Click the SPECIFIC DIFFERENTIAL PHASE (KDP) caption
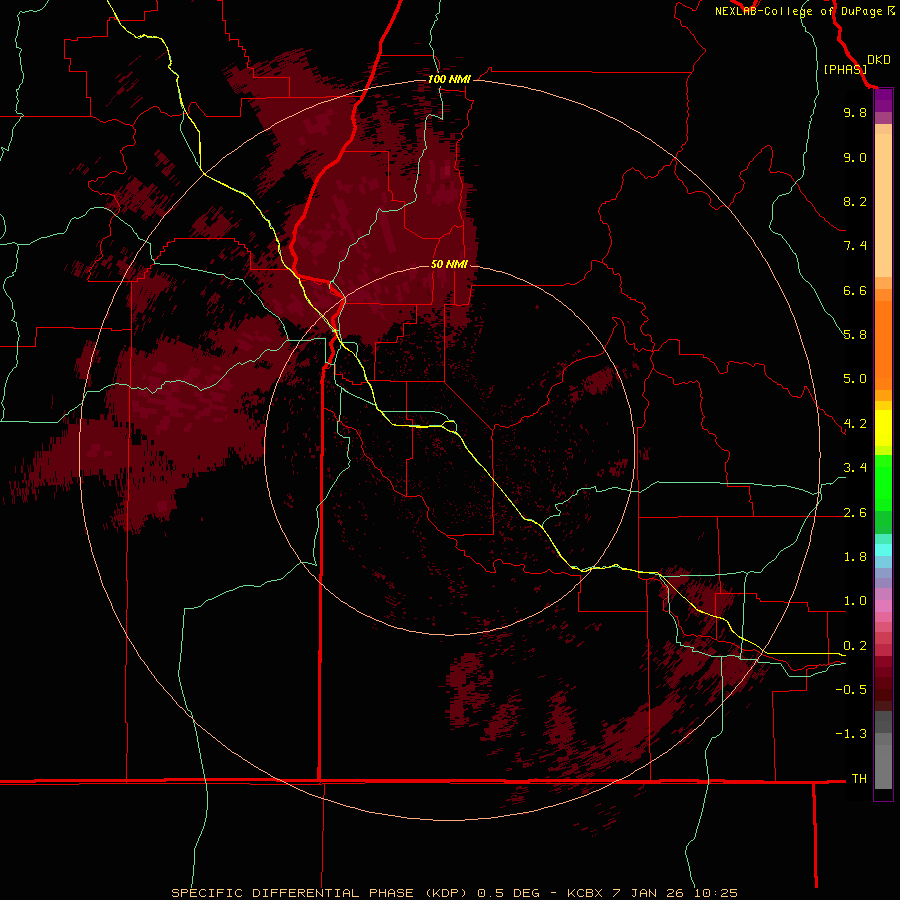900x900 pixels. click(321, 893)
